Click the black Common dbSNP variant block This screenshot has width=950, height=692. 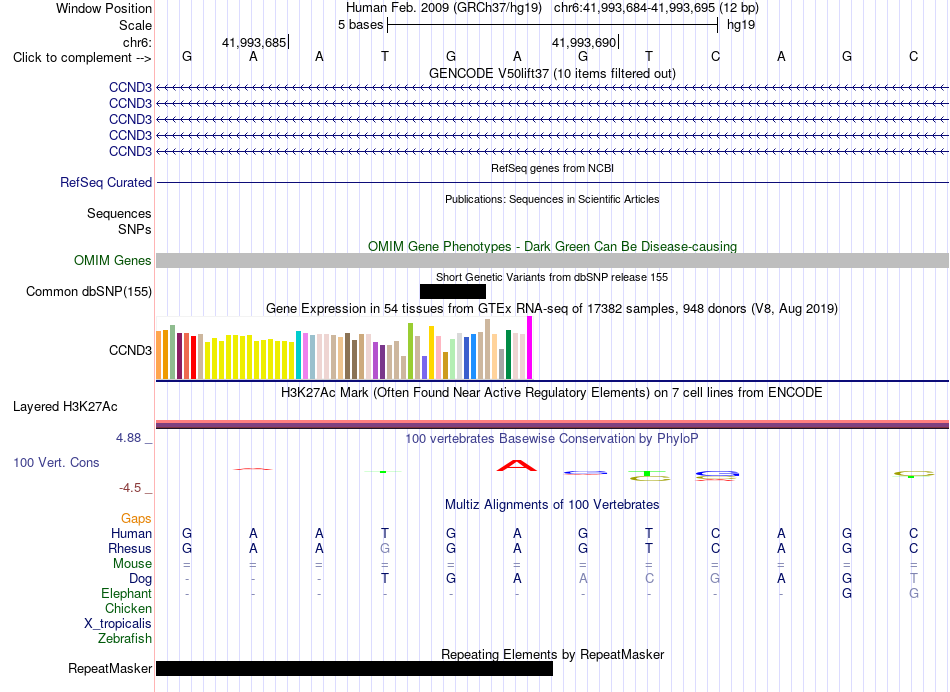click(x=453, y=291)
